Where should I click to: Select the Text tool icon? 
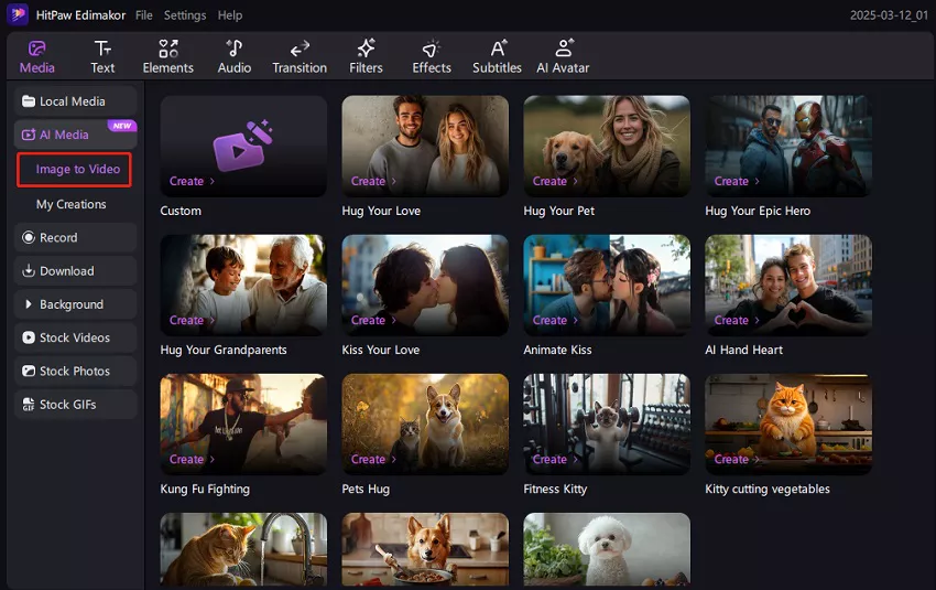102,48
